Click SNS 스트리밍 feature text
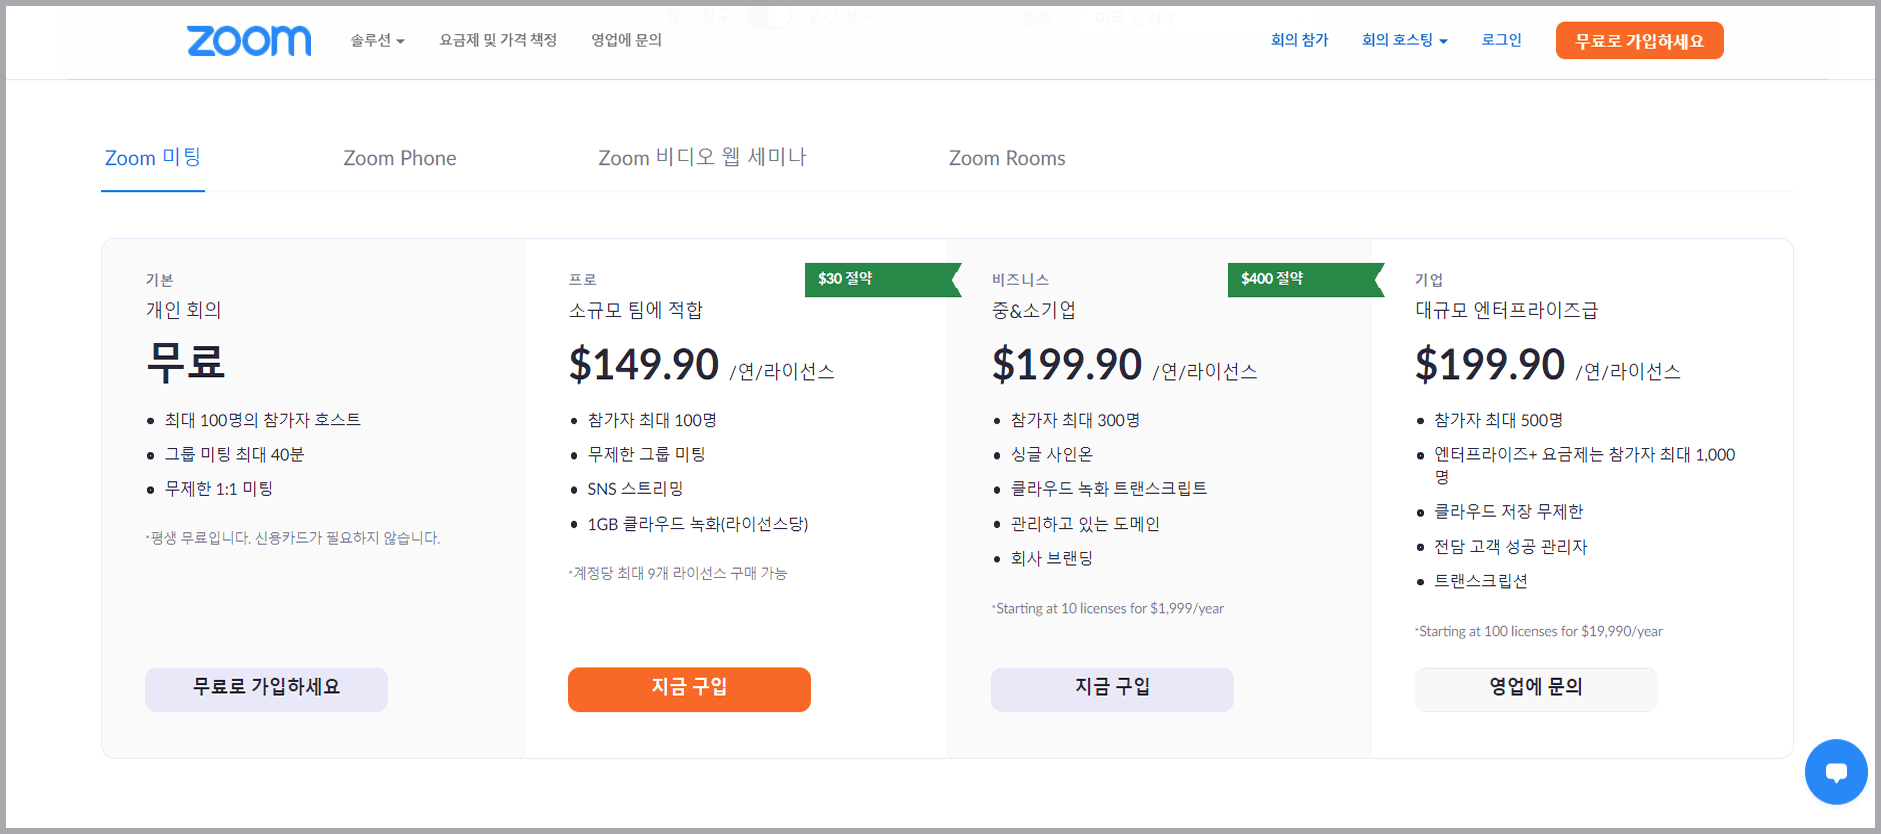 (636, 489)
